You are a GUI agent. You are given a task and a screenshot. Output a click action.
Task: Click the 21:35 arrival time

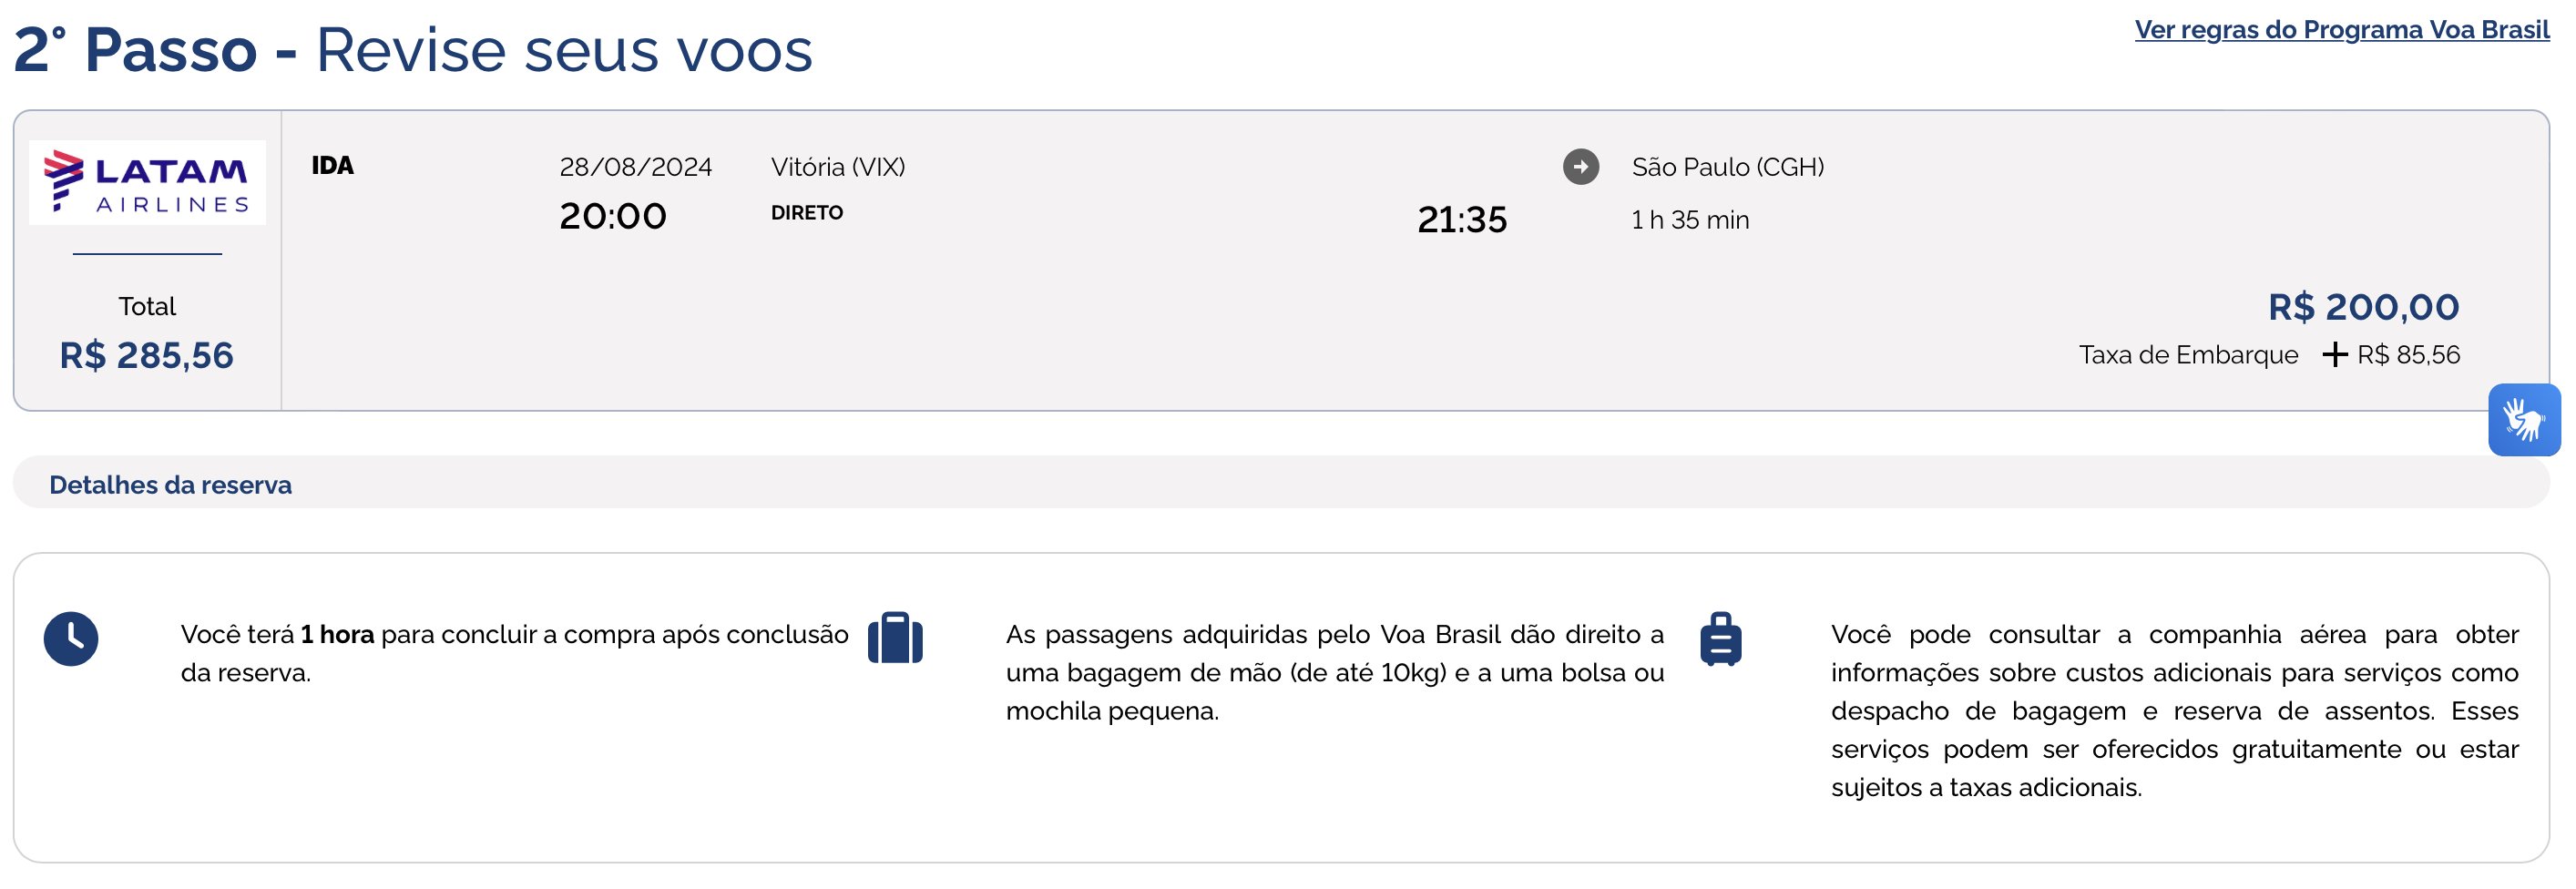click(1462, 220)
